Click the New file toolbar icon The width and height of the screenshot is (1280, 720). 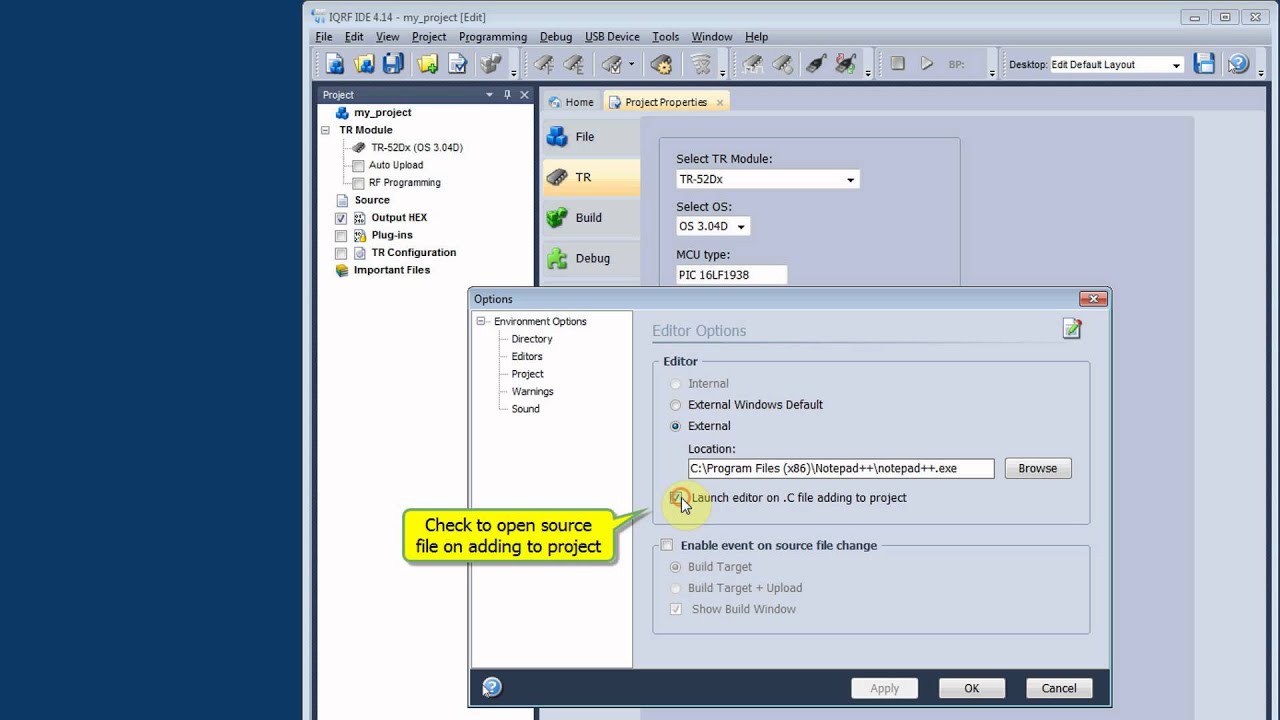pyautogui.click(x=335, y=64)
